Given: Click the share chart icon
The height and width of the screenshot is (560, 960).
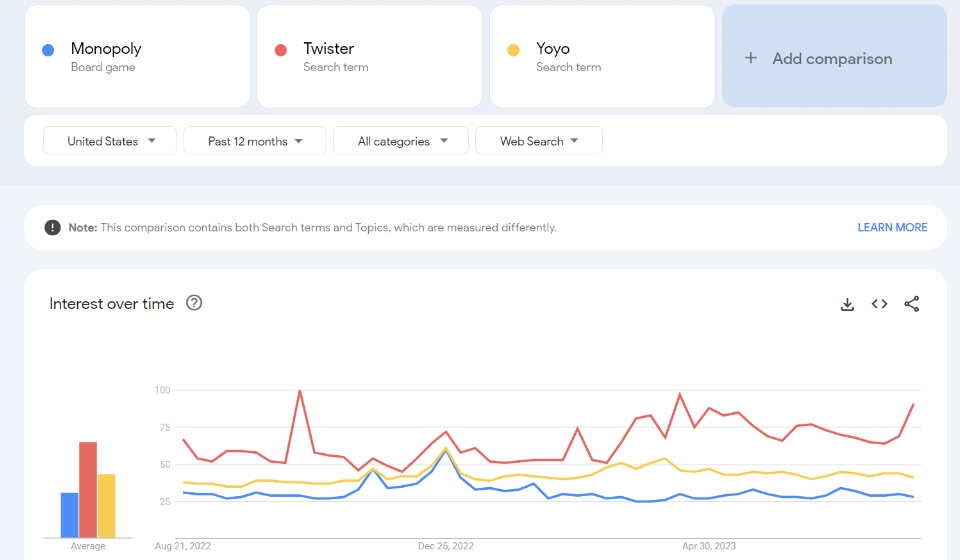Looking at the screenshot, I should [x=911, y=304].
